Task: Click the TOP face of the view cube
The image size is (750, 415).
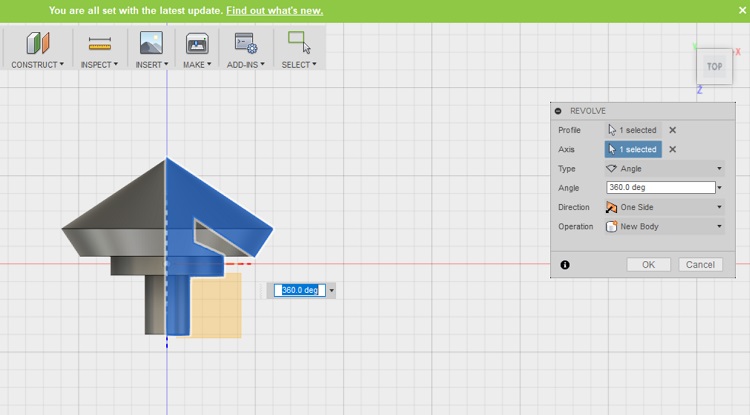Action: (715, 66)
